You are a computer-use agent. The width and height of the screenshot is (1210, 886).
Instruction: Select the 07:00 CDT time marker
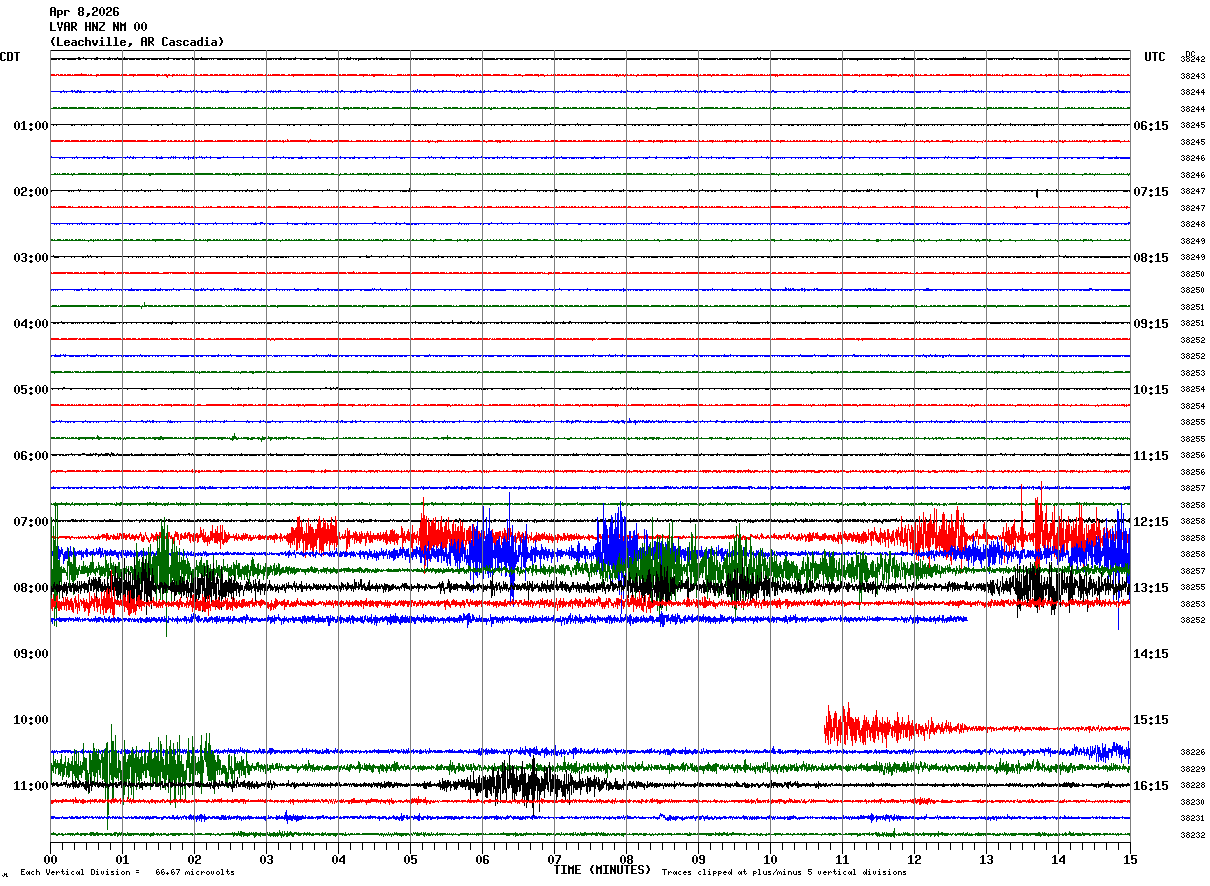pos(30,522)
